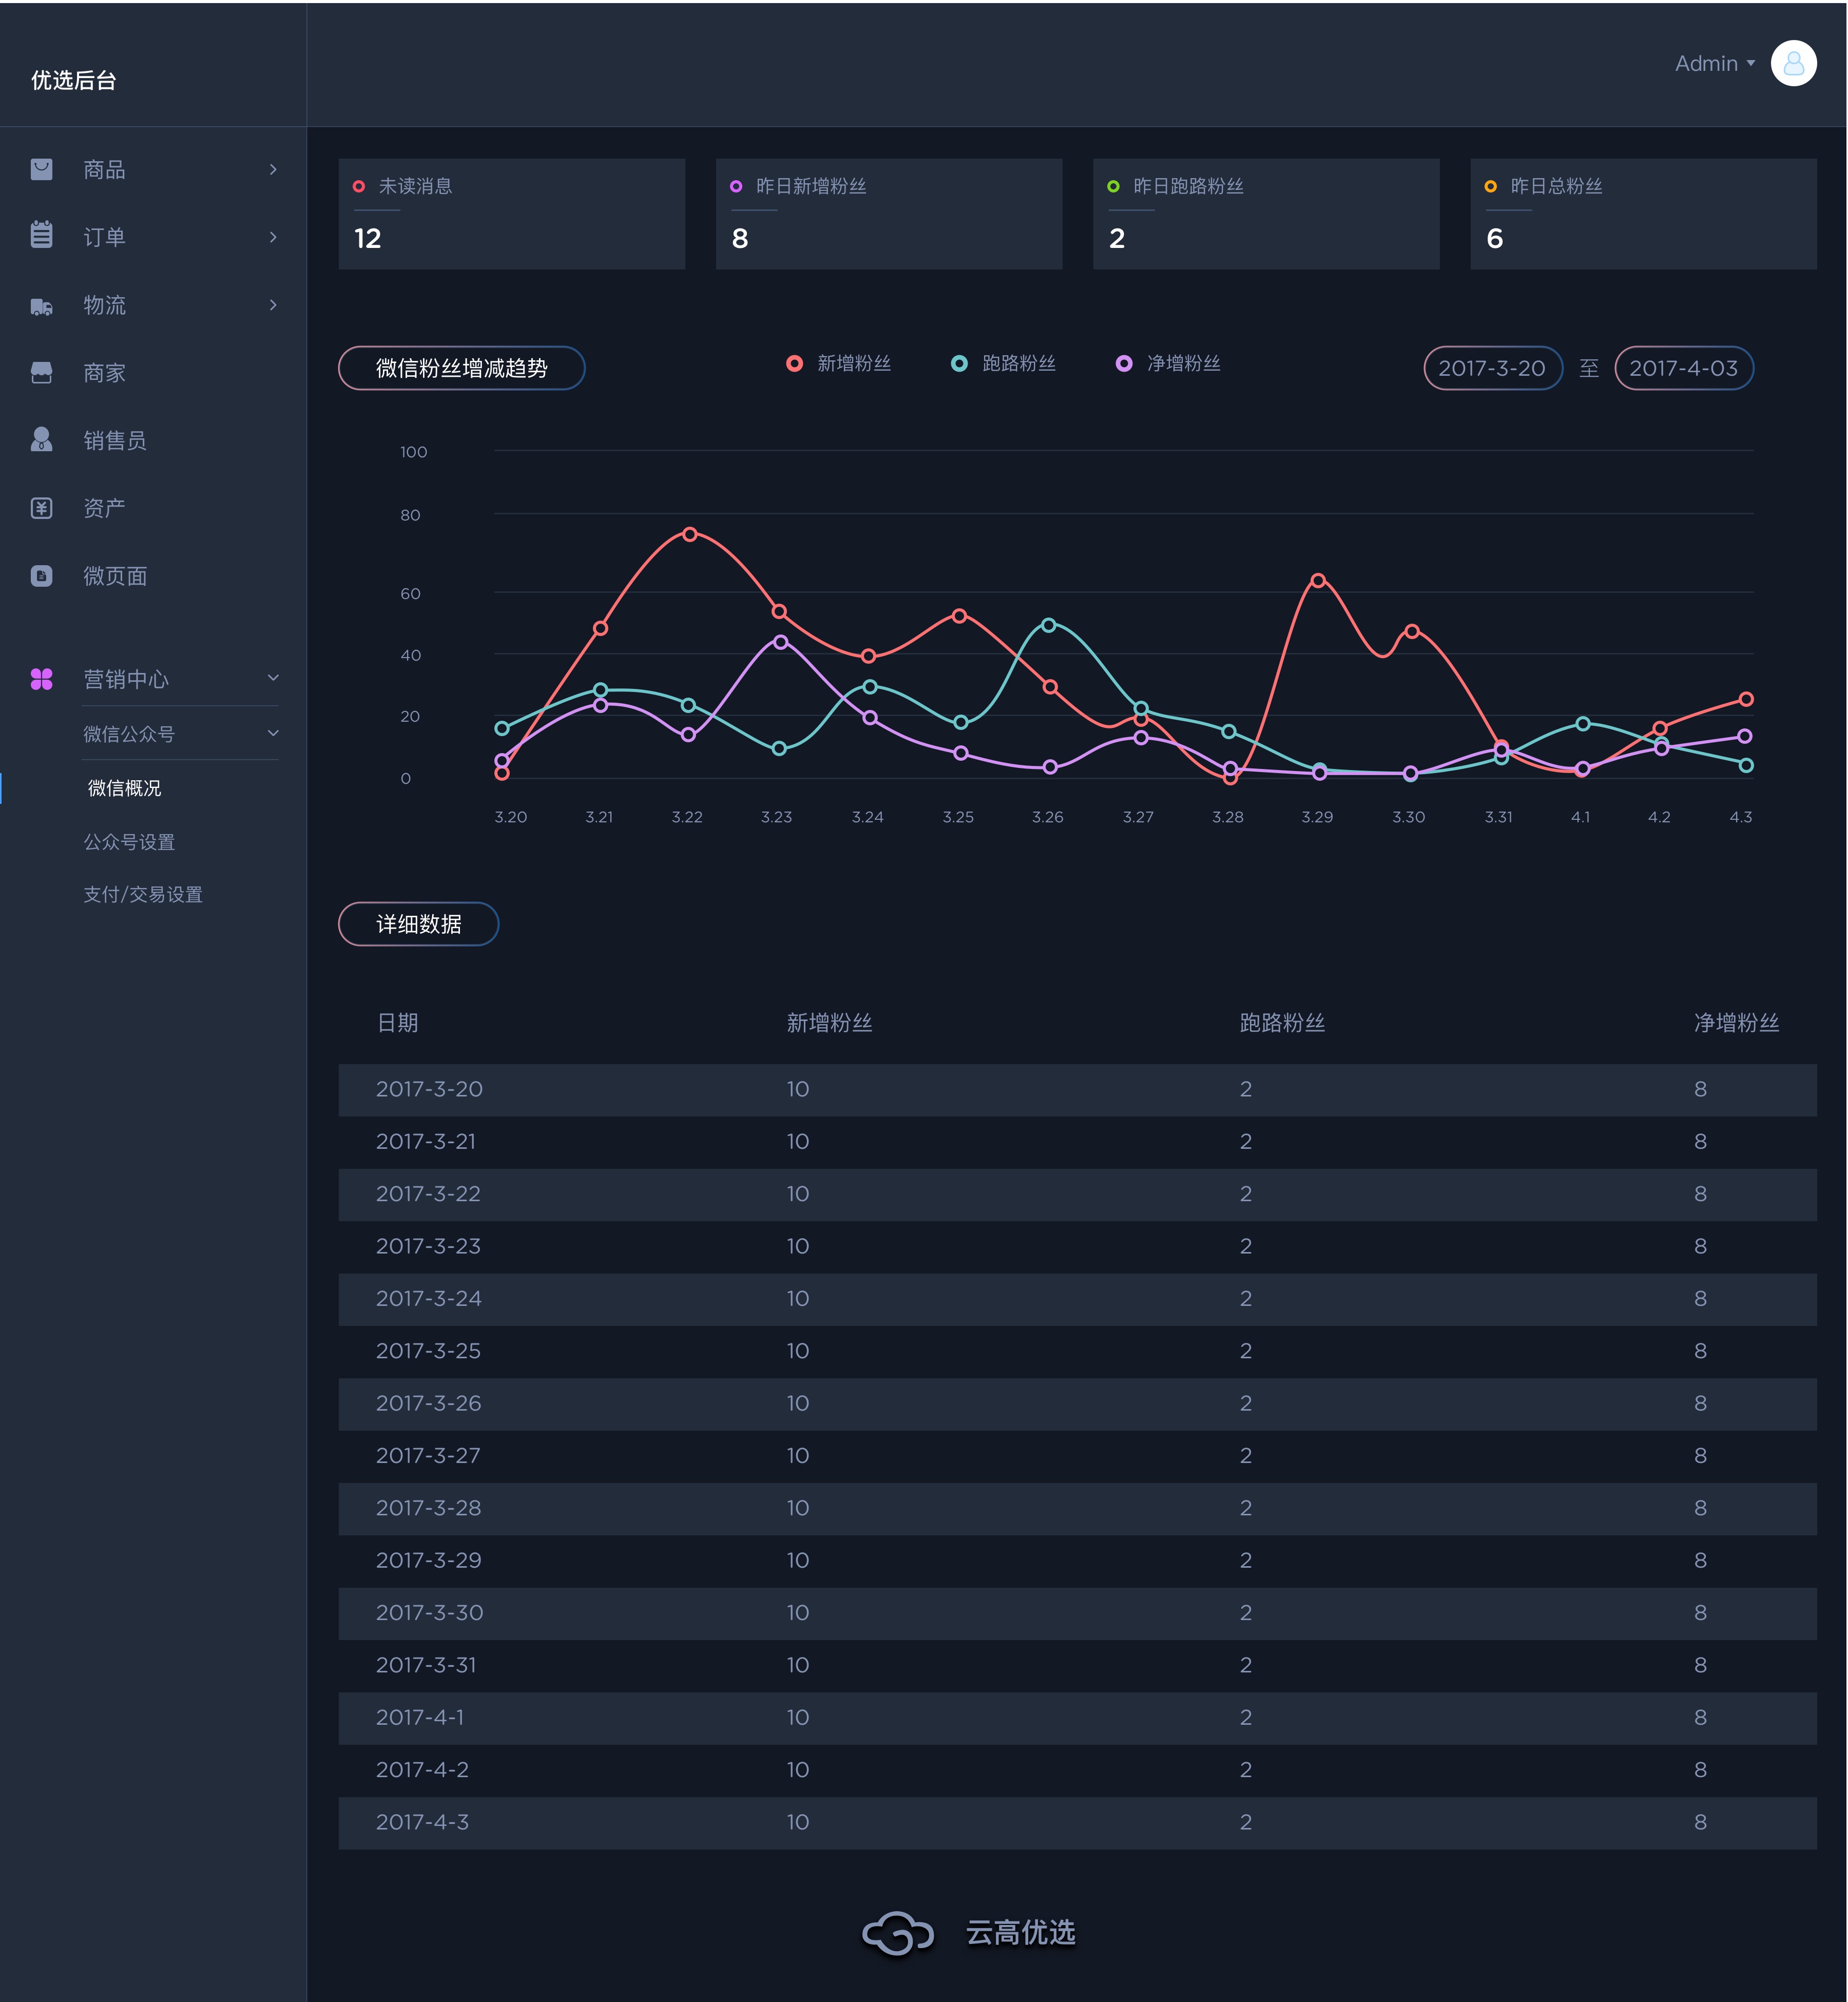Click the 云高优选 footer text

[1020, 1933]
